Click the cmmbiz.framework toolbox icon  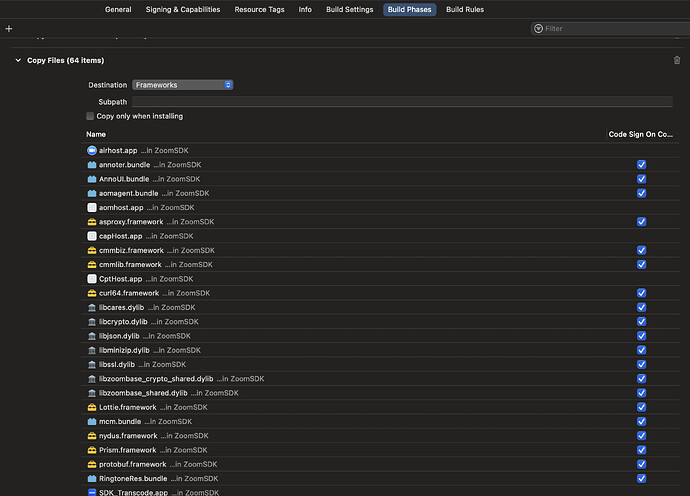click(x=92, y=250)
